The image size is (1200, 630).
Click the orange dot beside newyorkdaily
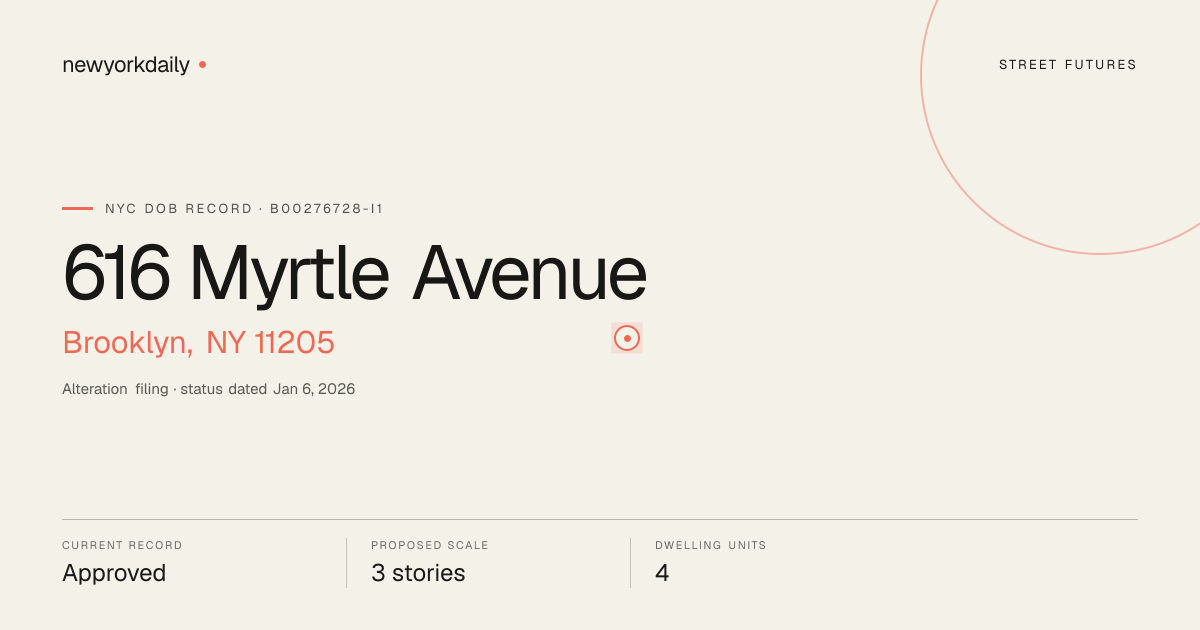tap(202, 65)
